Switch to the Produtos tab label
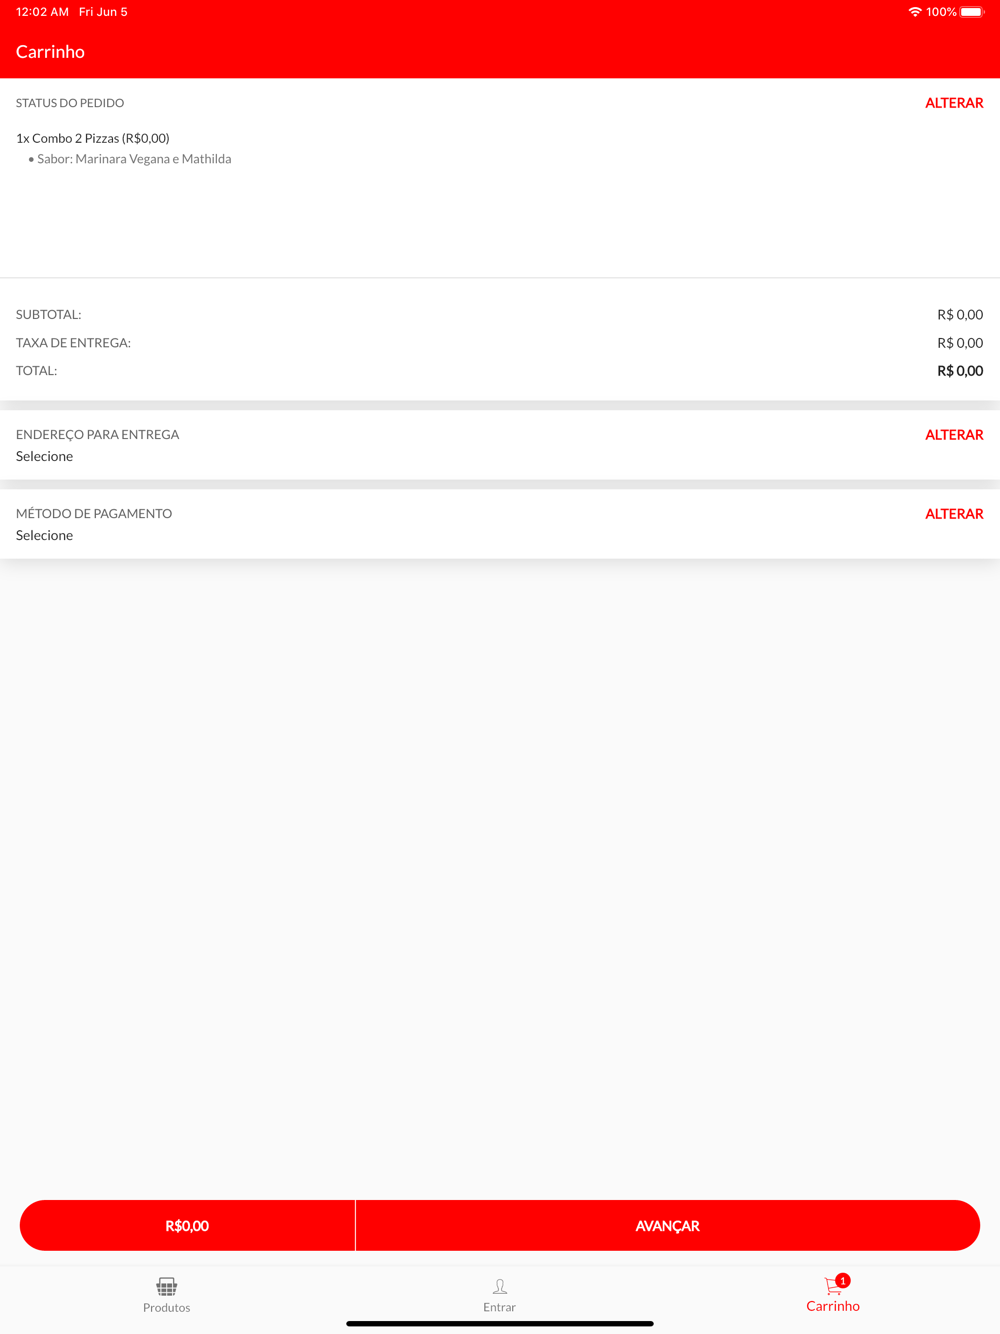 click(166, 1307)
